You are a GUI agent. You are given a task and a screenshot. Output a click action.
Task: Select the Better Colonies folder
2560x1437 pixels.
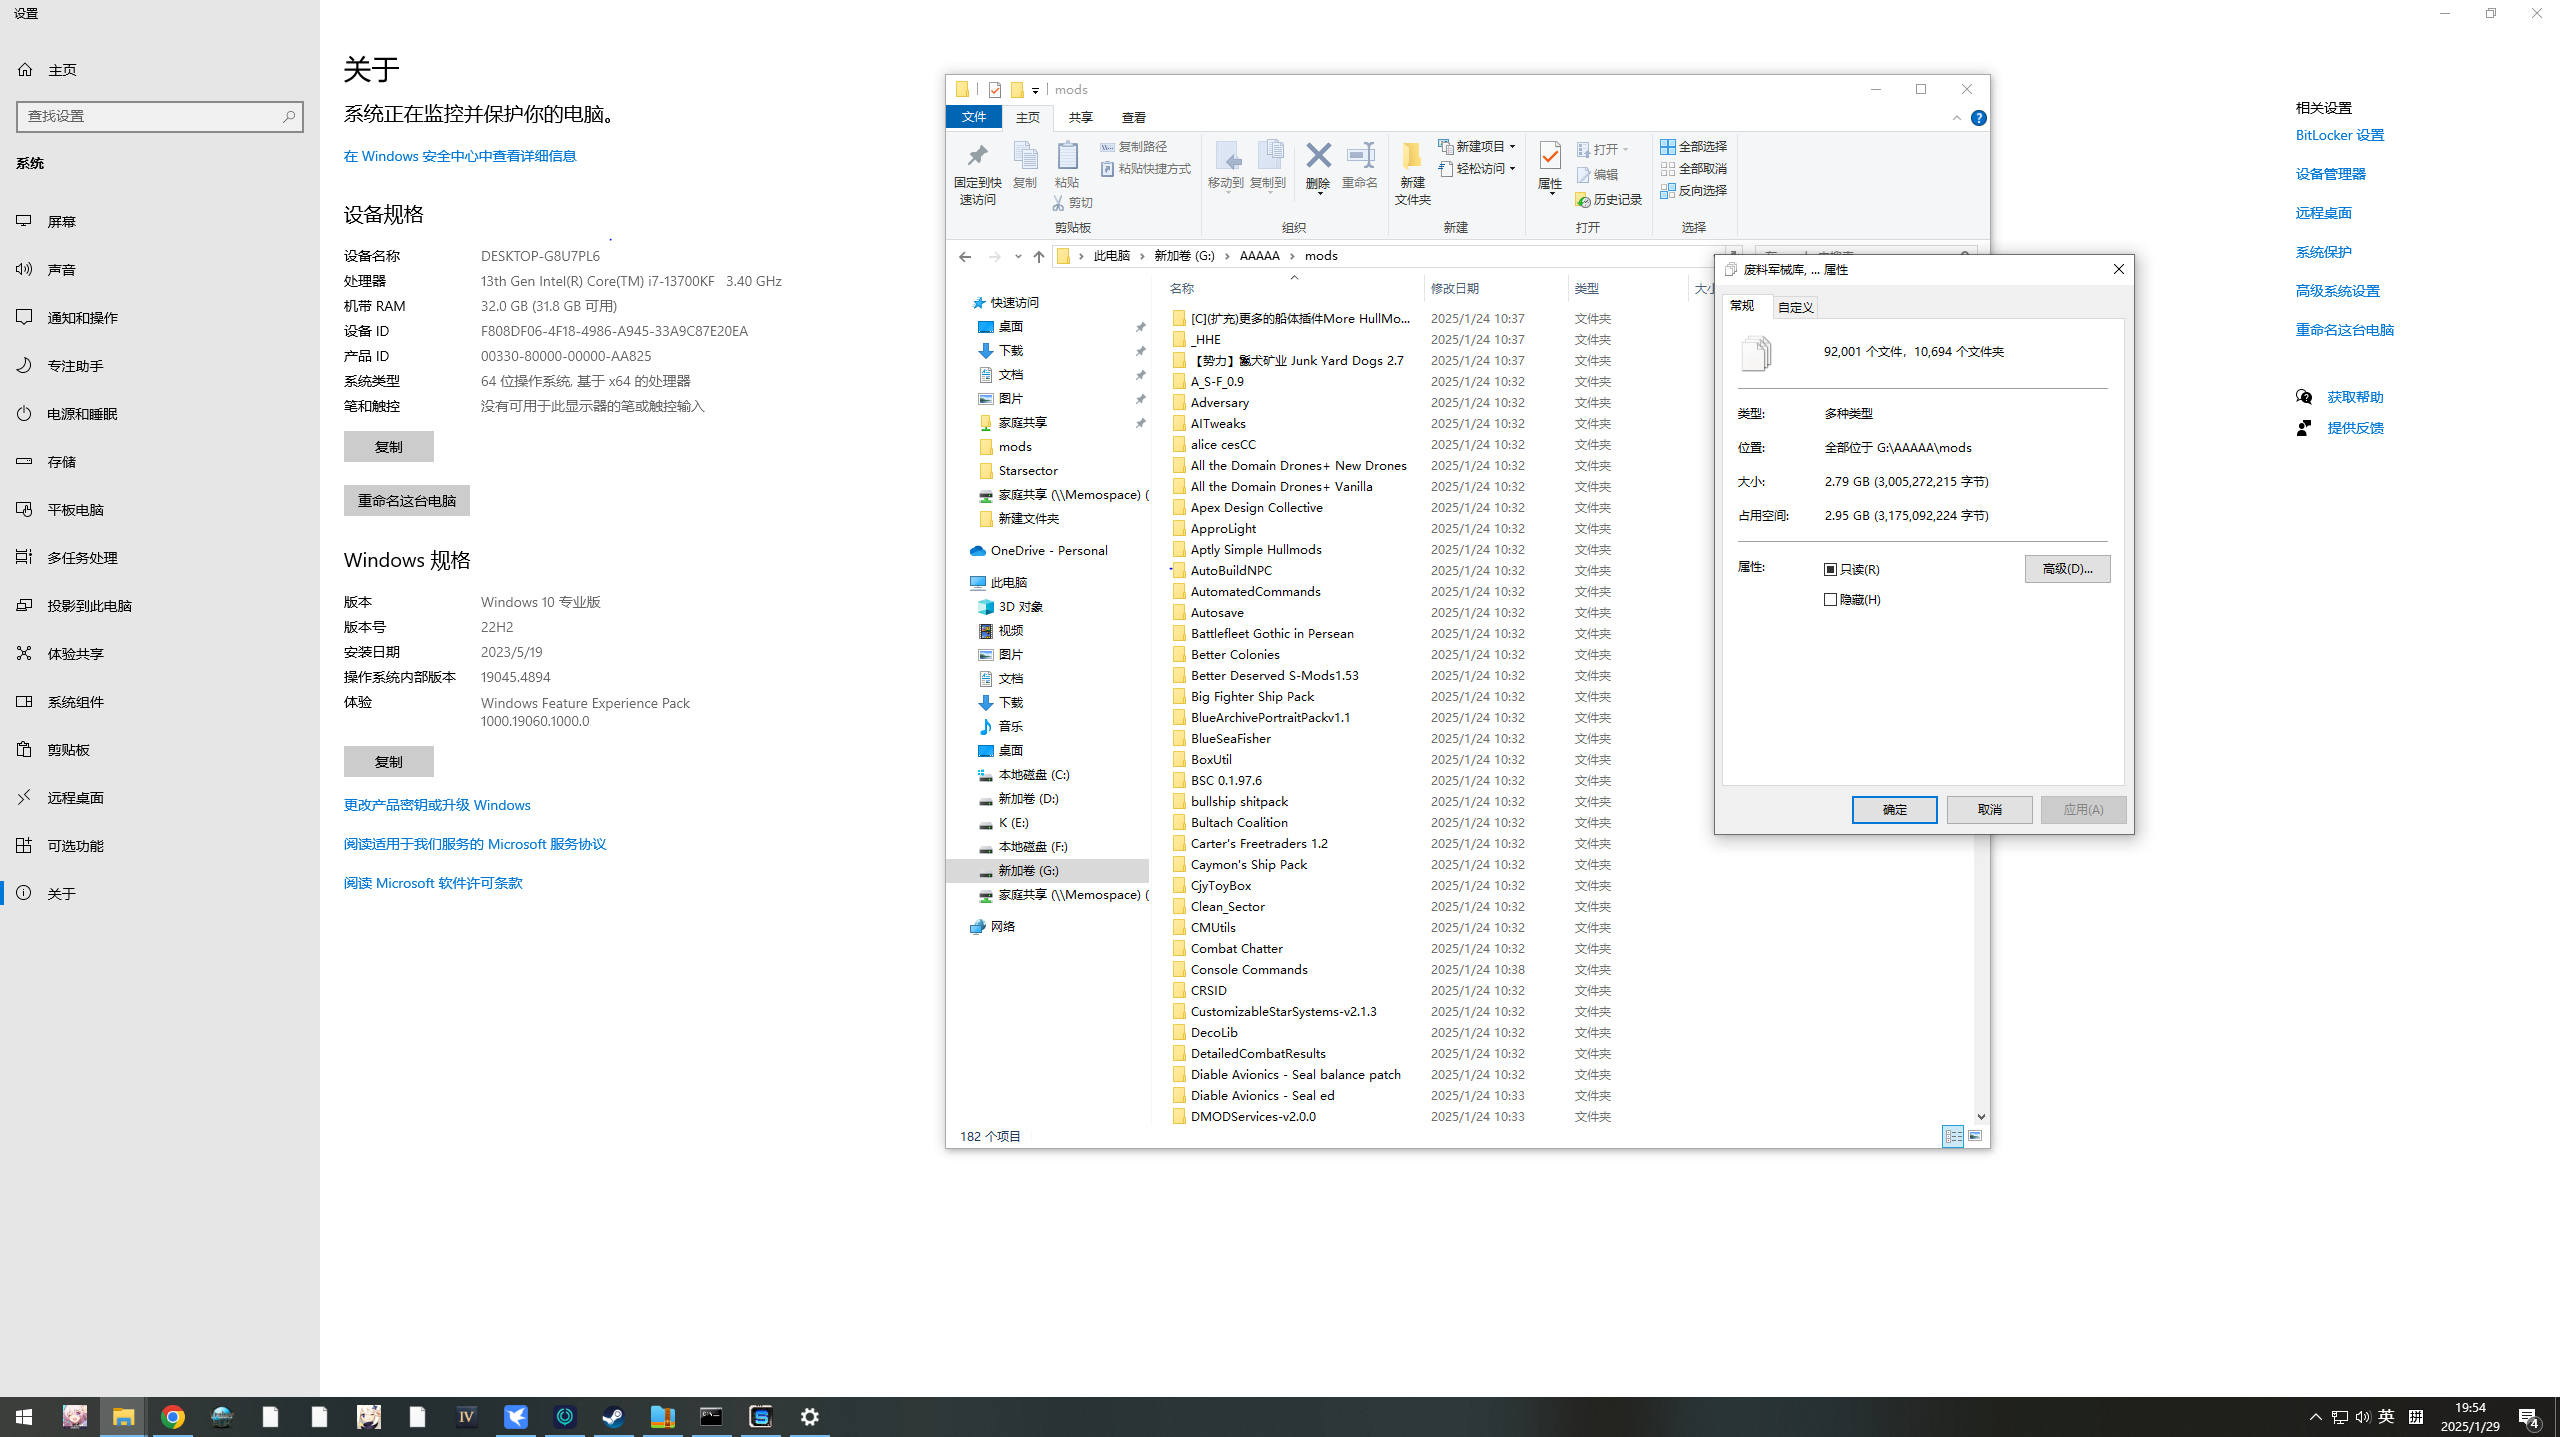(x=1235, y=654)
